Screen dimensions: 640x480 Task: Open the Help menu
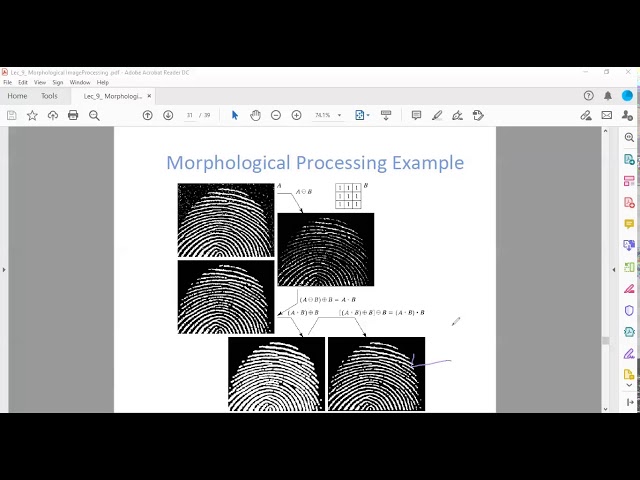tap(102, 82)
